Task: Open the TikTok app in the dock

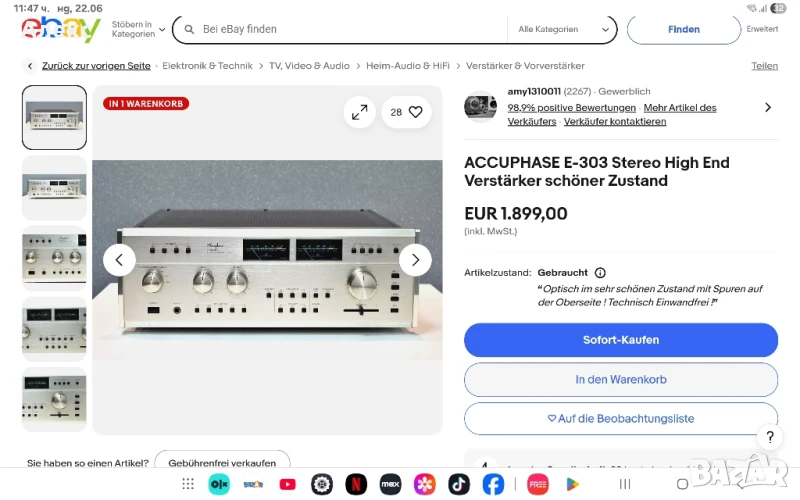Action: (x=459, y=484)
